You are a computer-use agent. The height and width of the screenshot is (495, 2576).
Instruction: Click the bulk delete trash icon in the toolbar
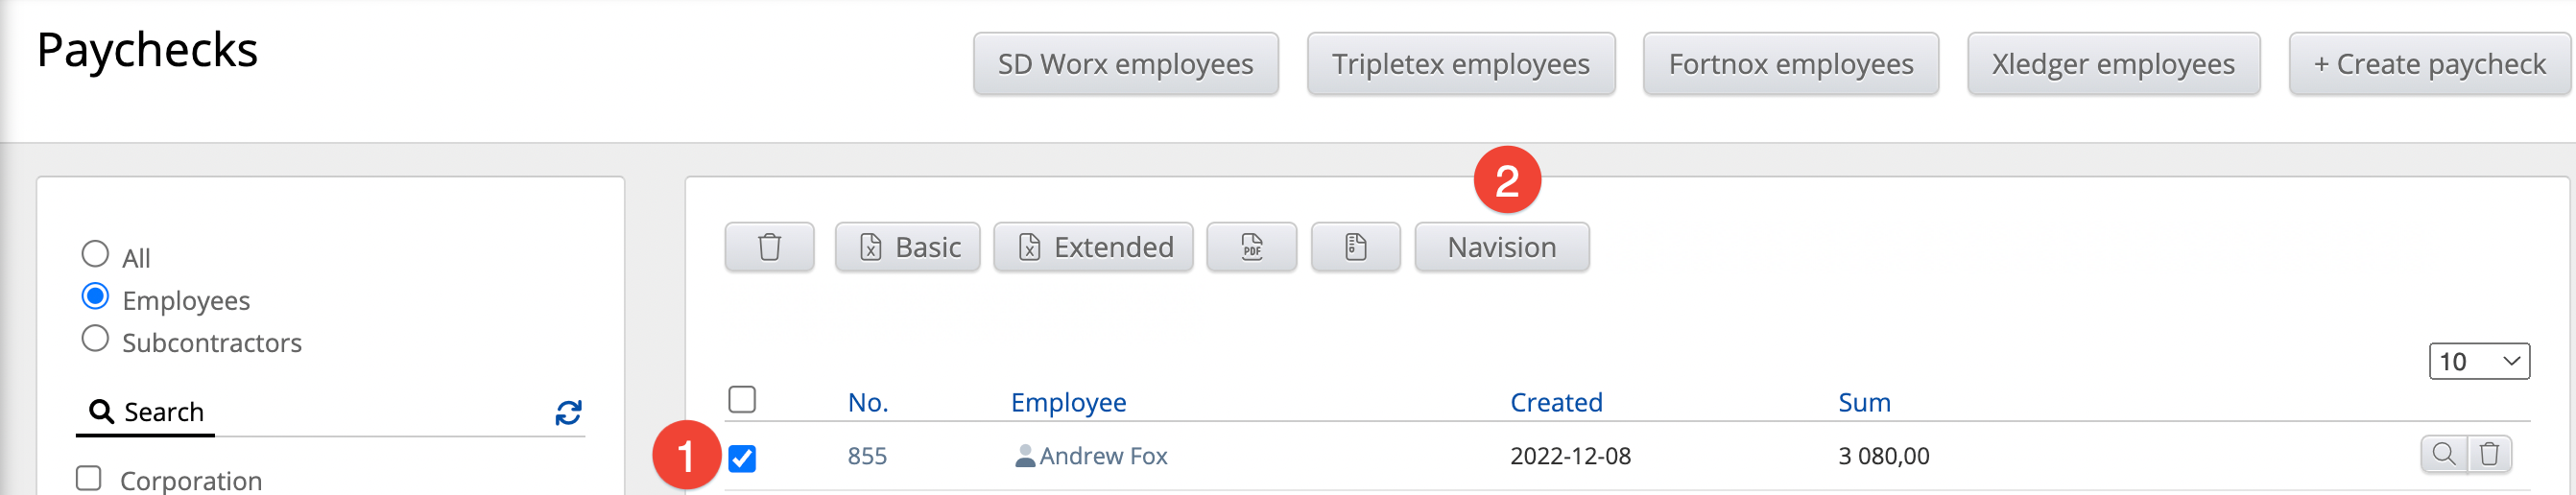768,247
